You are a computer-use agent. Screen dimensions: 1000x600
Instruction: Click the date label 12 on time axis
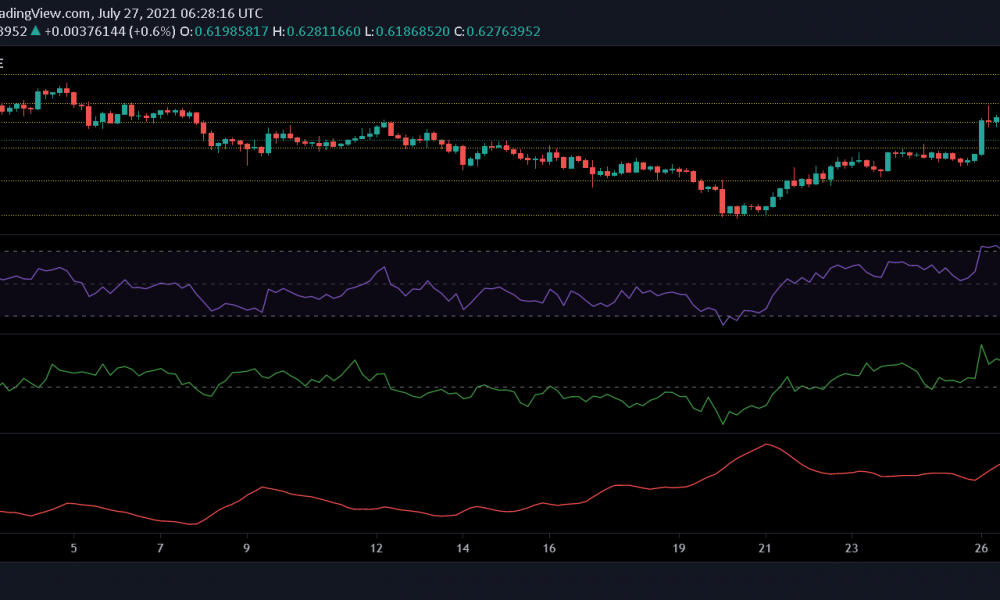376,548
